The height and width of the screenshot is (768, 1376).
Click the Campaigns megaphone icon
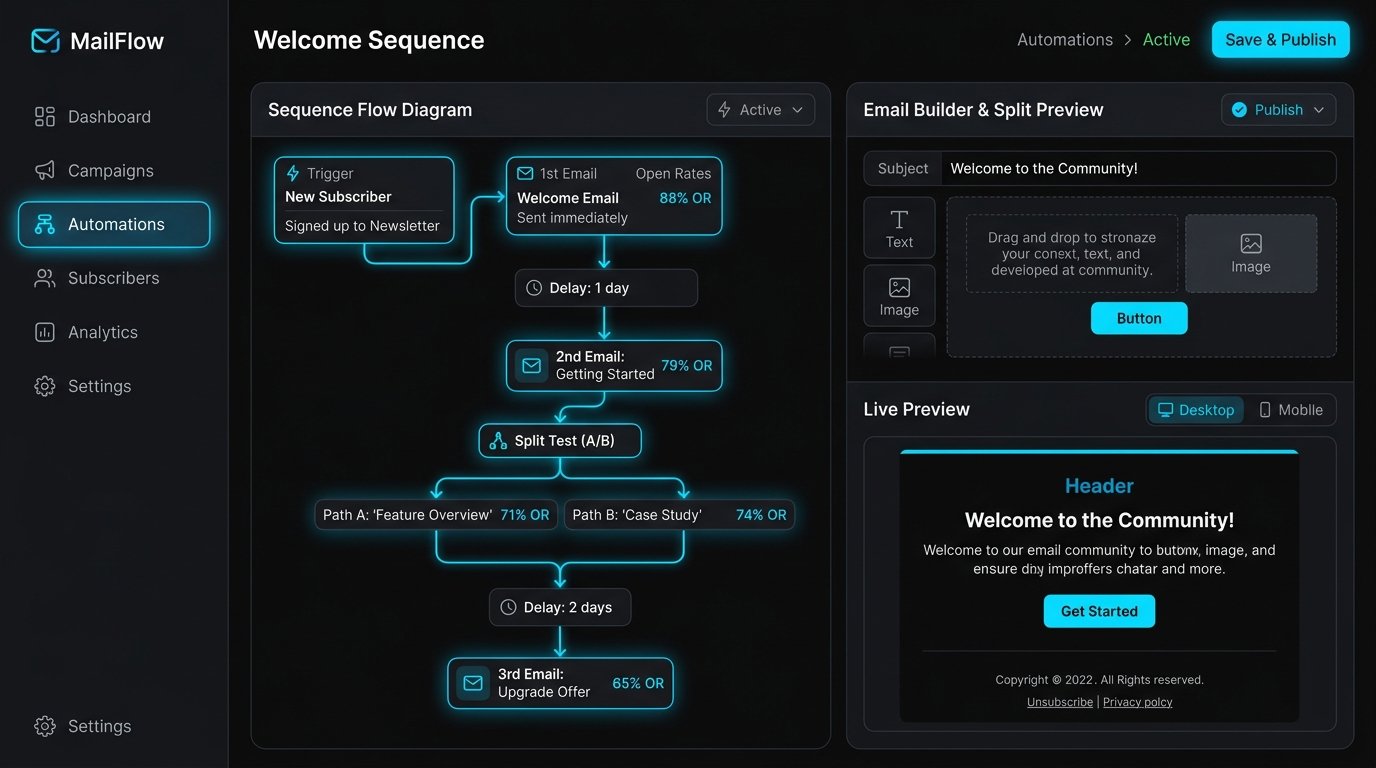point(45,171)
